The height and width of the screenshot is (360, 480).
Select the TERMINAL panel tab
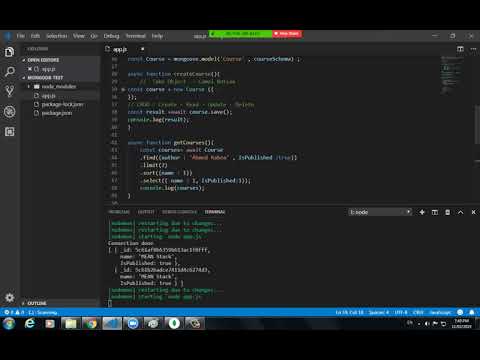215,212
